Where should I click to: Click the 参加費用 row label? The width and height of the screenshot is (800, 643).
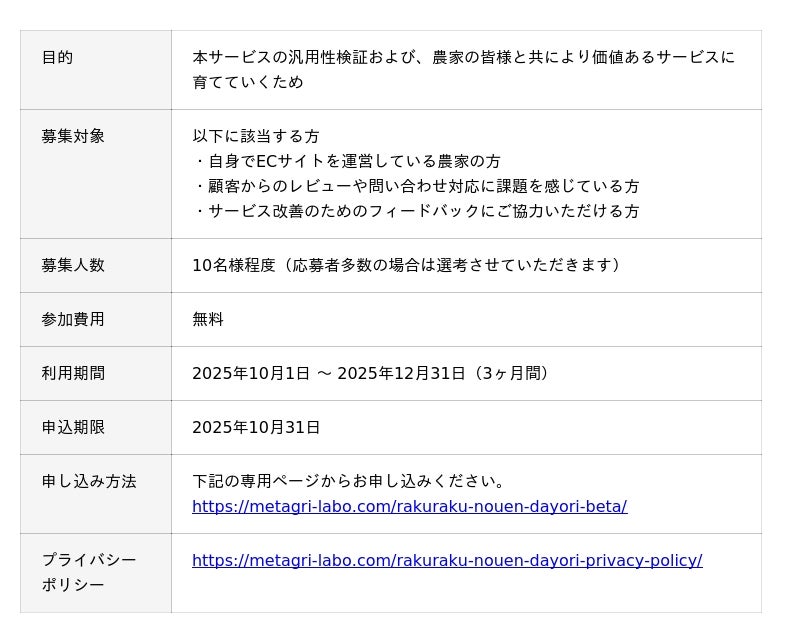coord(73,320)
